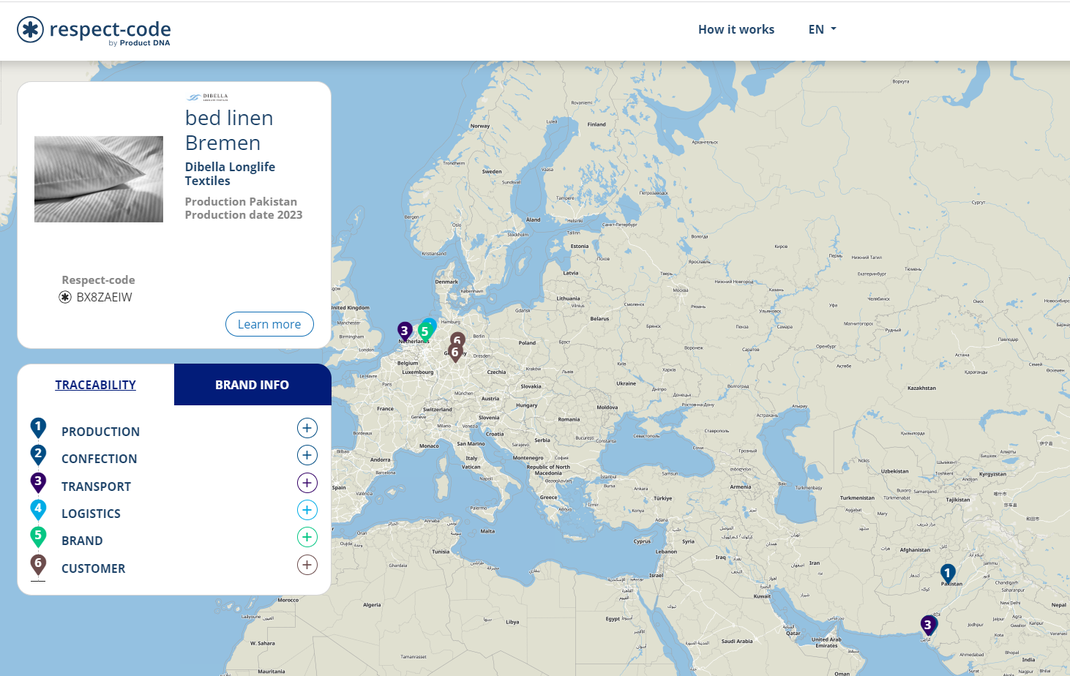Expand the CONFECTION section plus icon

pos(307,456)
